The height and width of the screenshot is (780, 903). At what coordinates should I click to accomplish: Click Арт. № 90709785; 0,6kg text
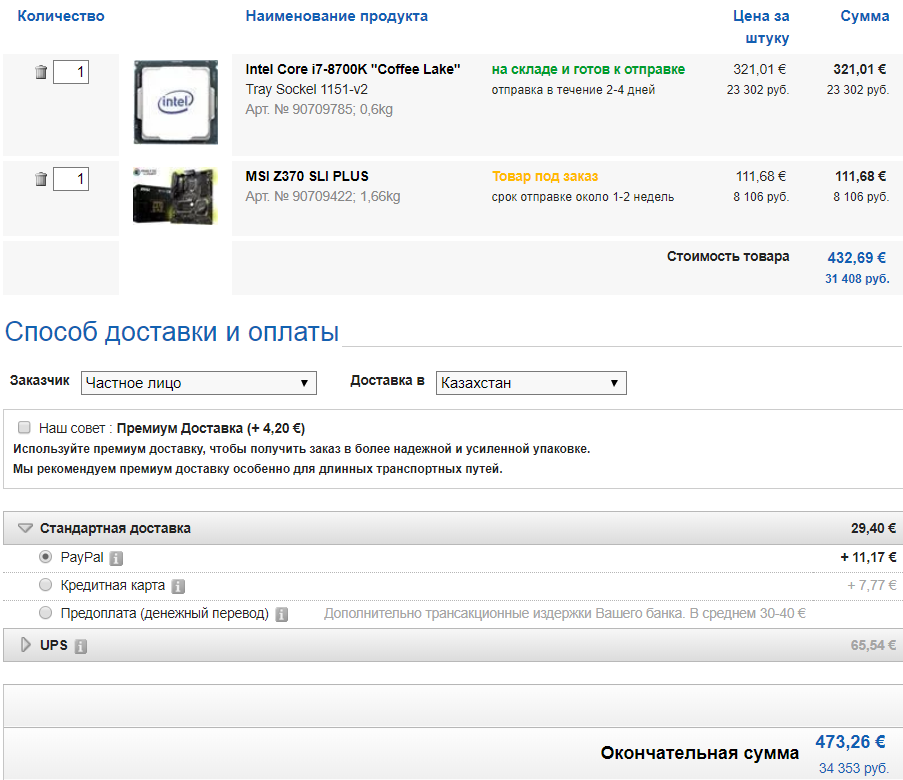point(319,109)
